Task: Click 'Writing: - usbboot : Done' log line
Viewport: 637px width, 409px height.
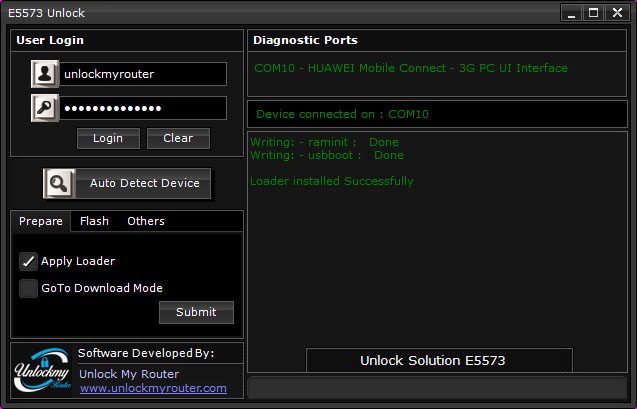Action: click(327, 155)
